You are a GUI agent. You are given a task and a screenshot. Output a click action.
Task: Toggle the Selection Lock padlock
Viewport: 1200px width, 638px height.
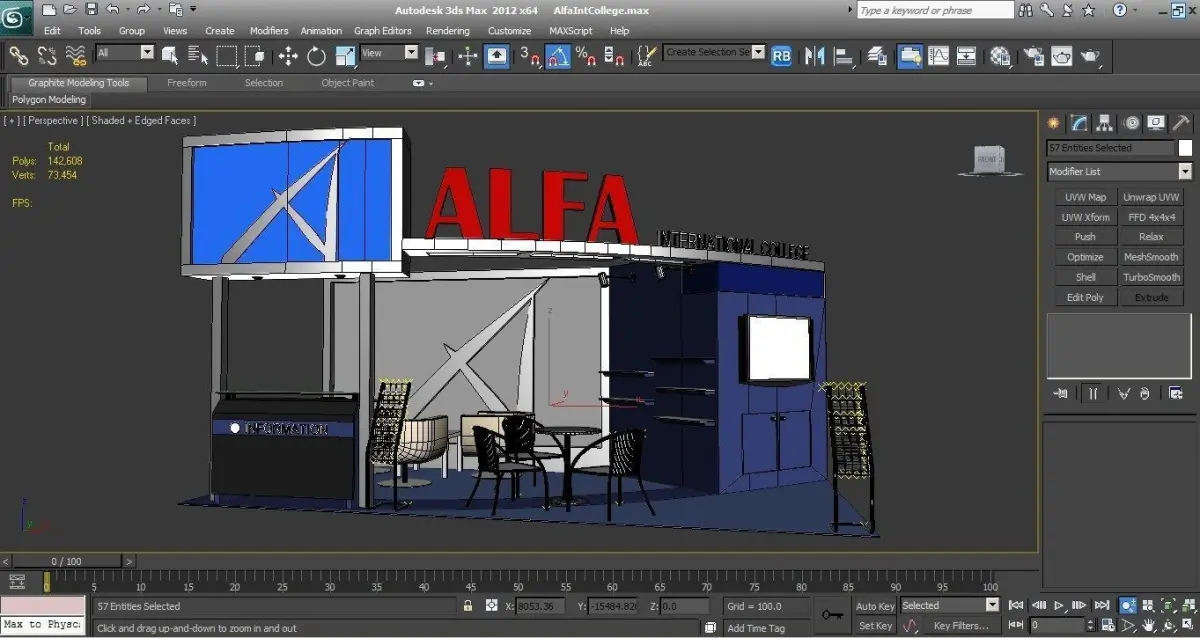(x=468, y=606)
